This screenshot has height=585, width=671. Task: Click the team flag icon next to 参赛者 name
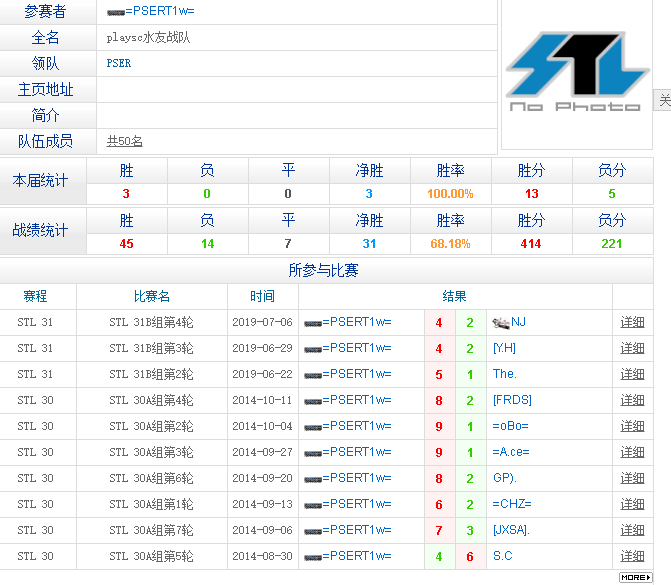[x=116, y=13]
